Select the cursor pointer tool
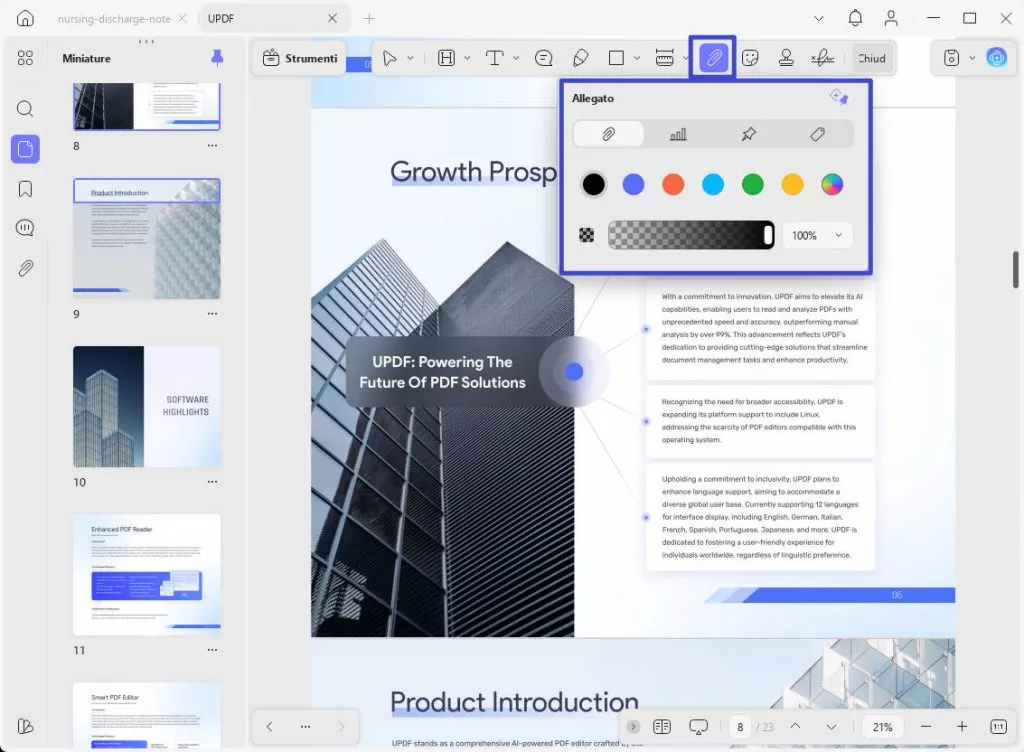 pos(389,58)
